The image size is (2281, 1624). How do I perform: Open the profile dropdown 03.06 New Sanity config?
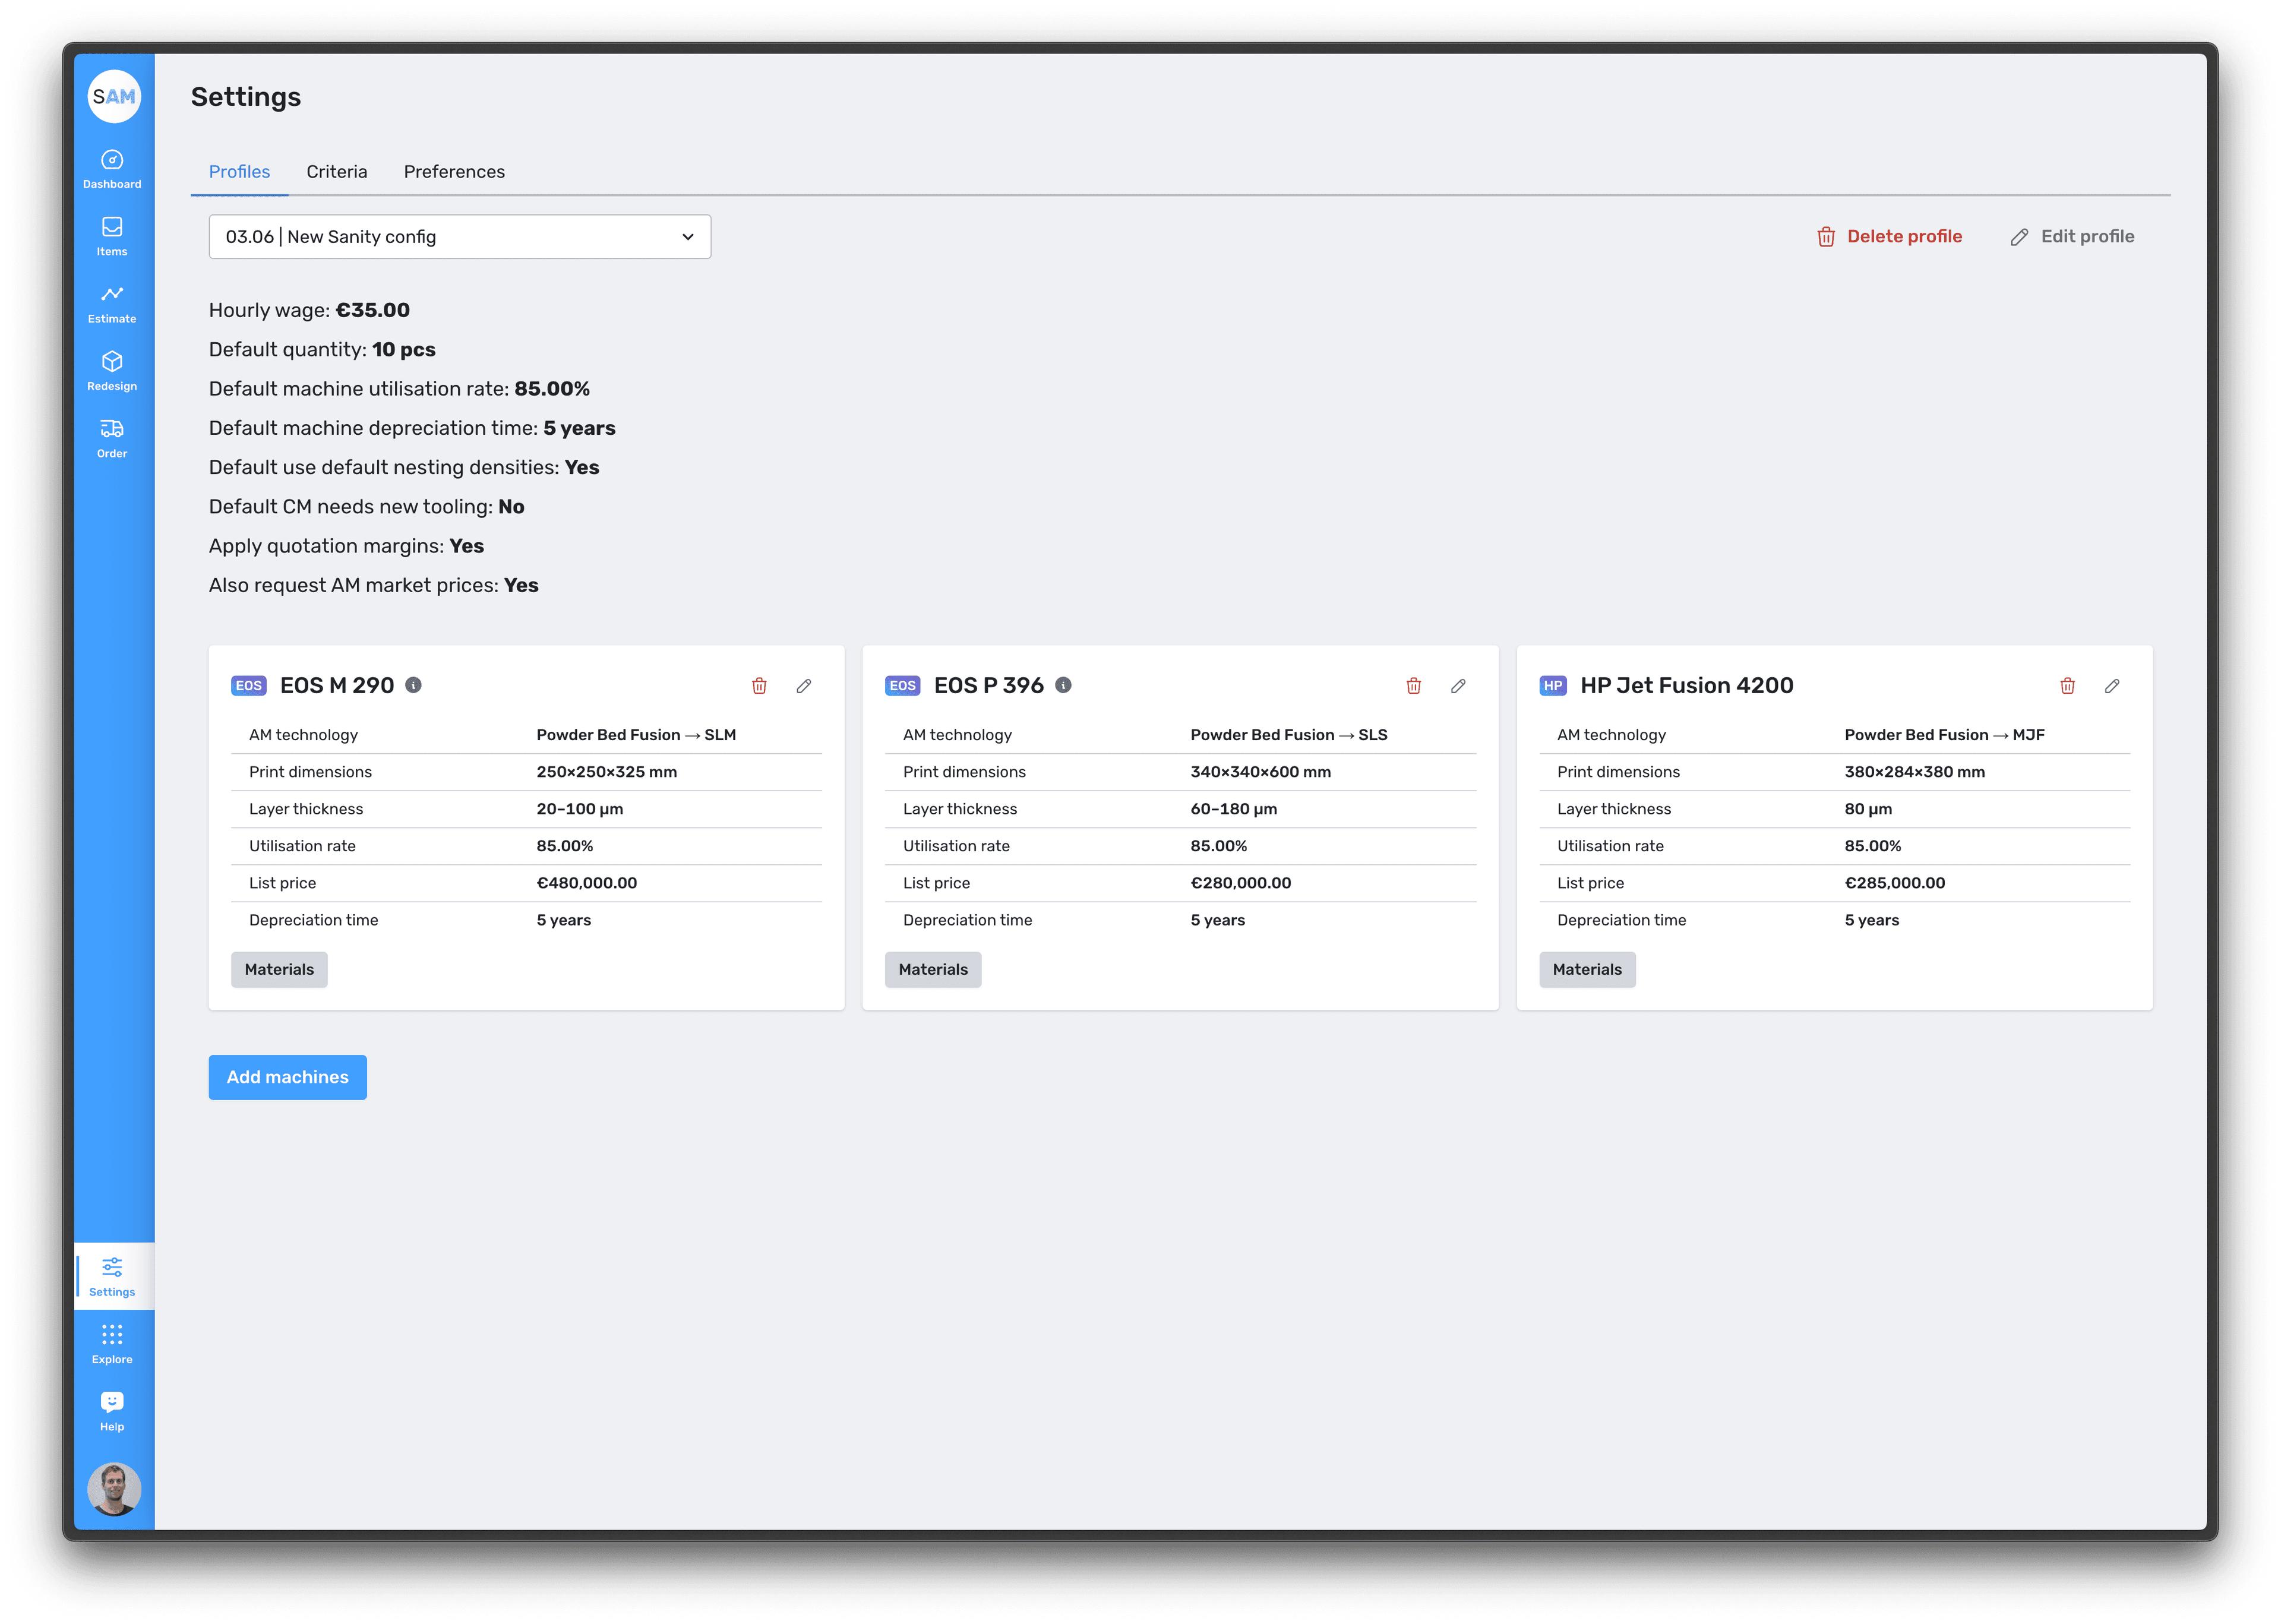point(460,237)
